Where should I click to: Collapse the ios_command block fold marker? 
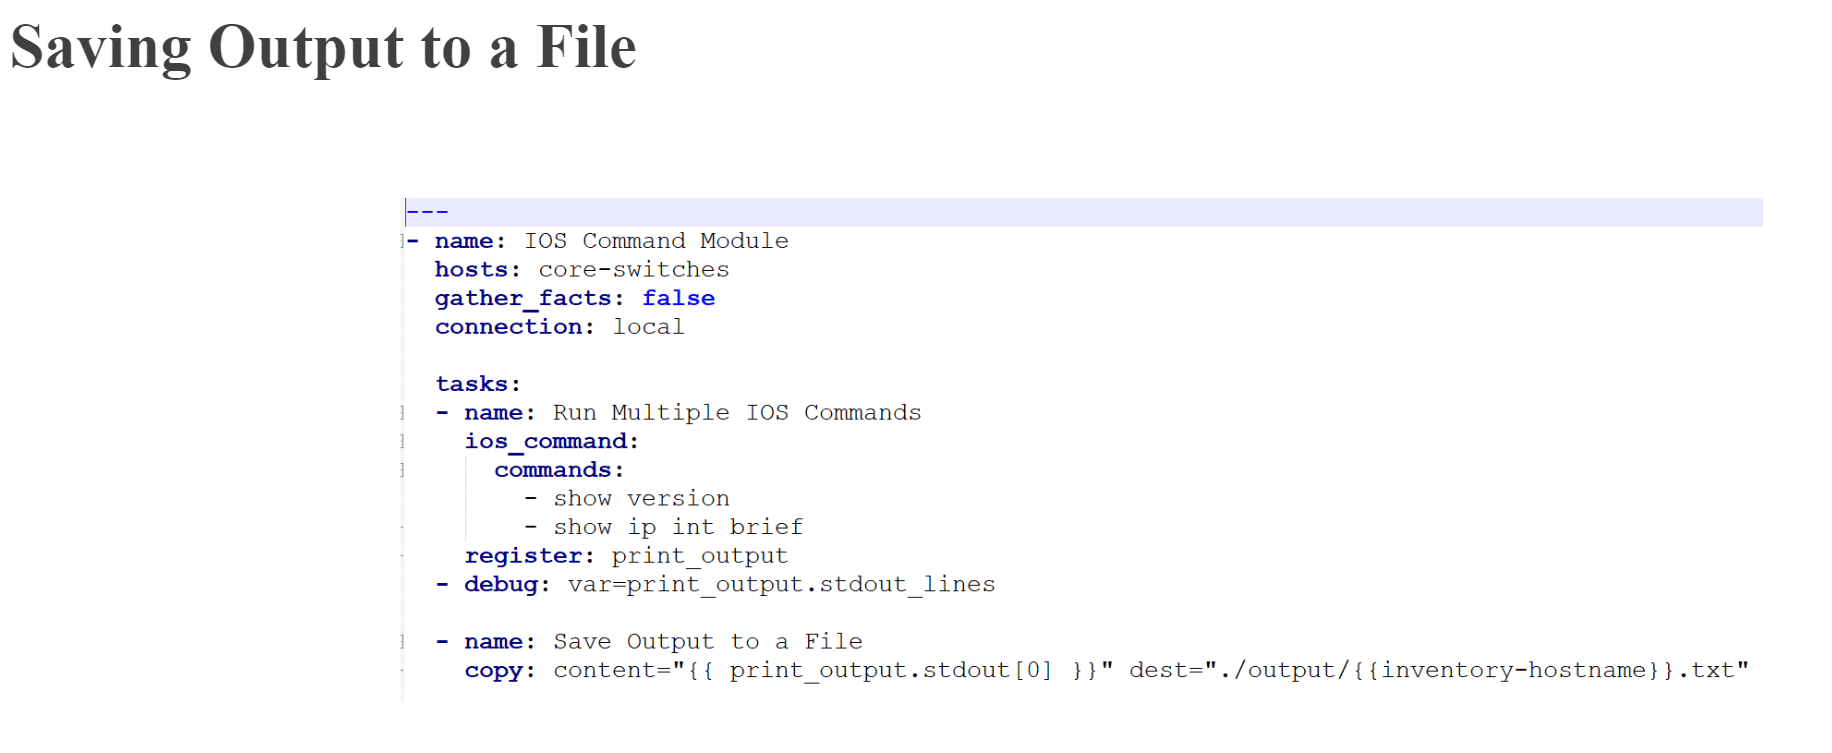402,441
